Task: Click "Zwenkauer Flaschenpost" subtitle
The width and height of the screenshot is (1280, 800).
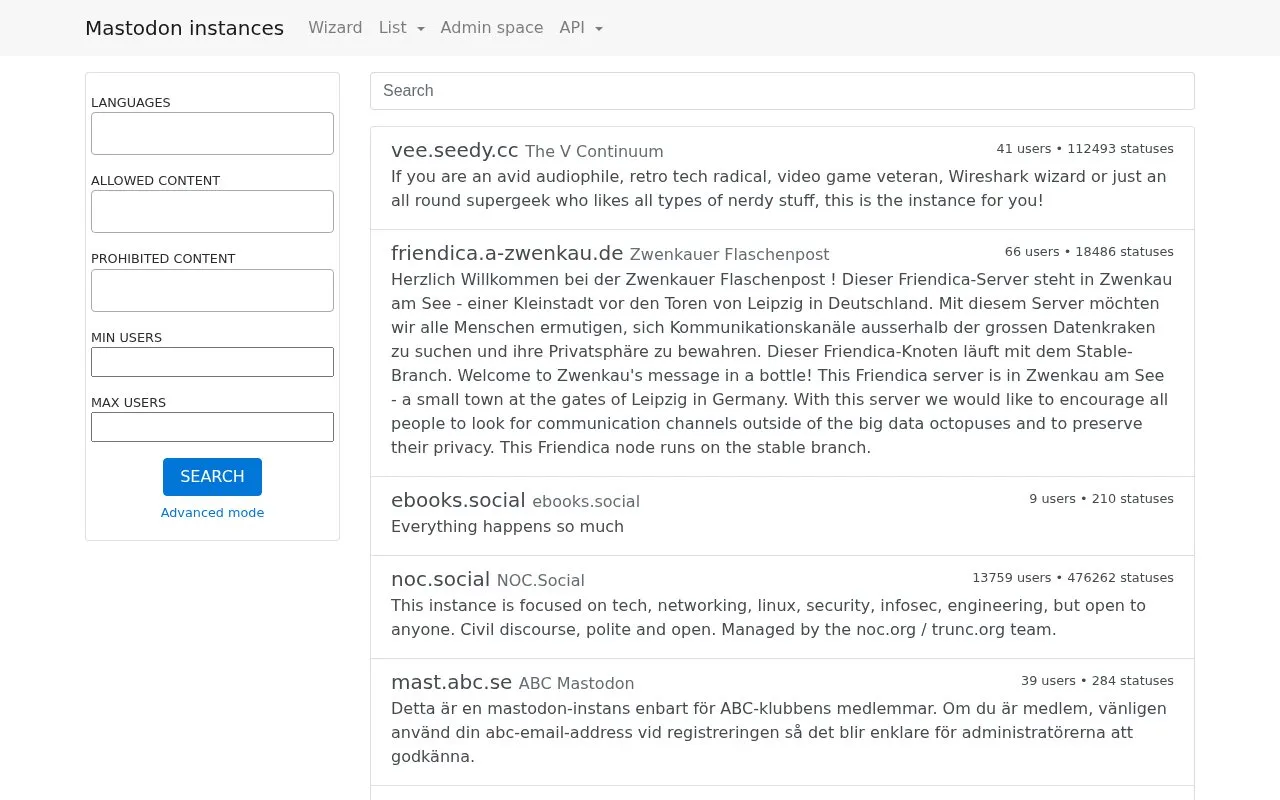Action: [x=730, y=255]
